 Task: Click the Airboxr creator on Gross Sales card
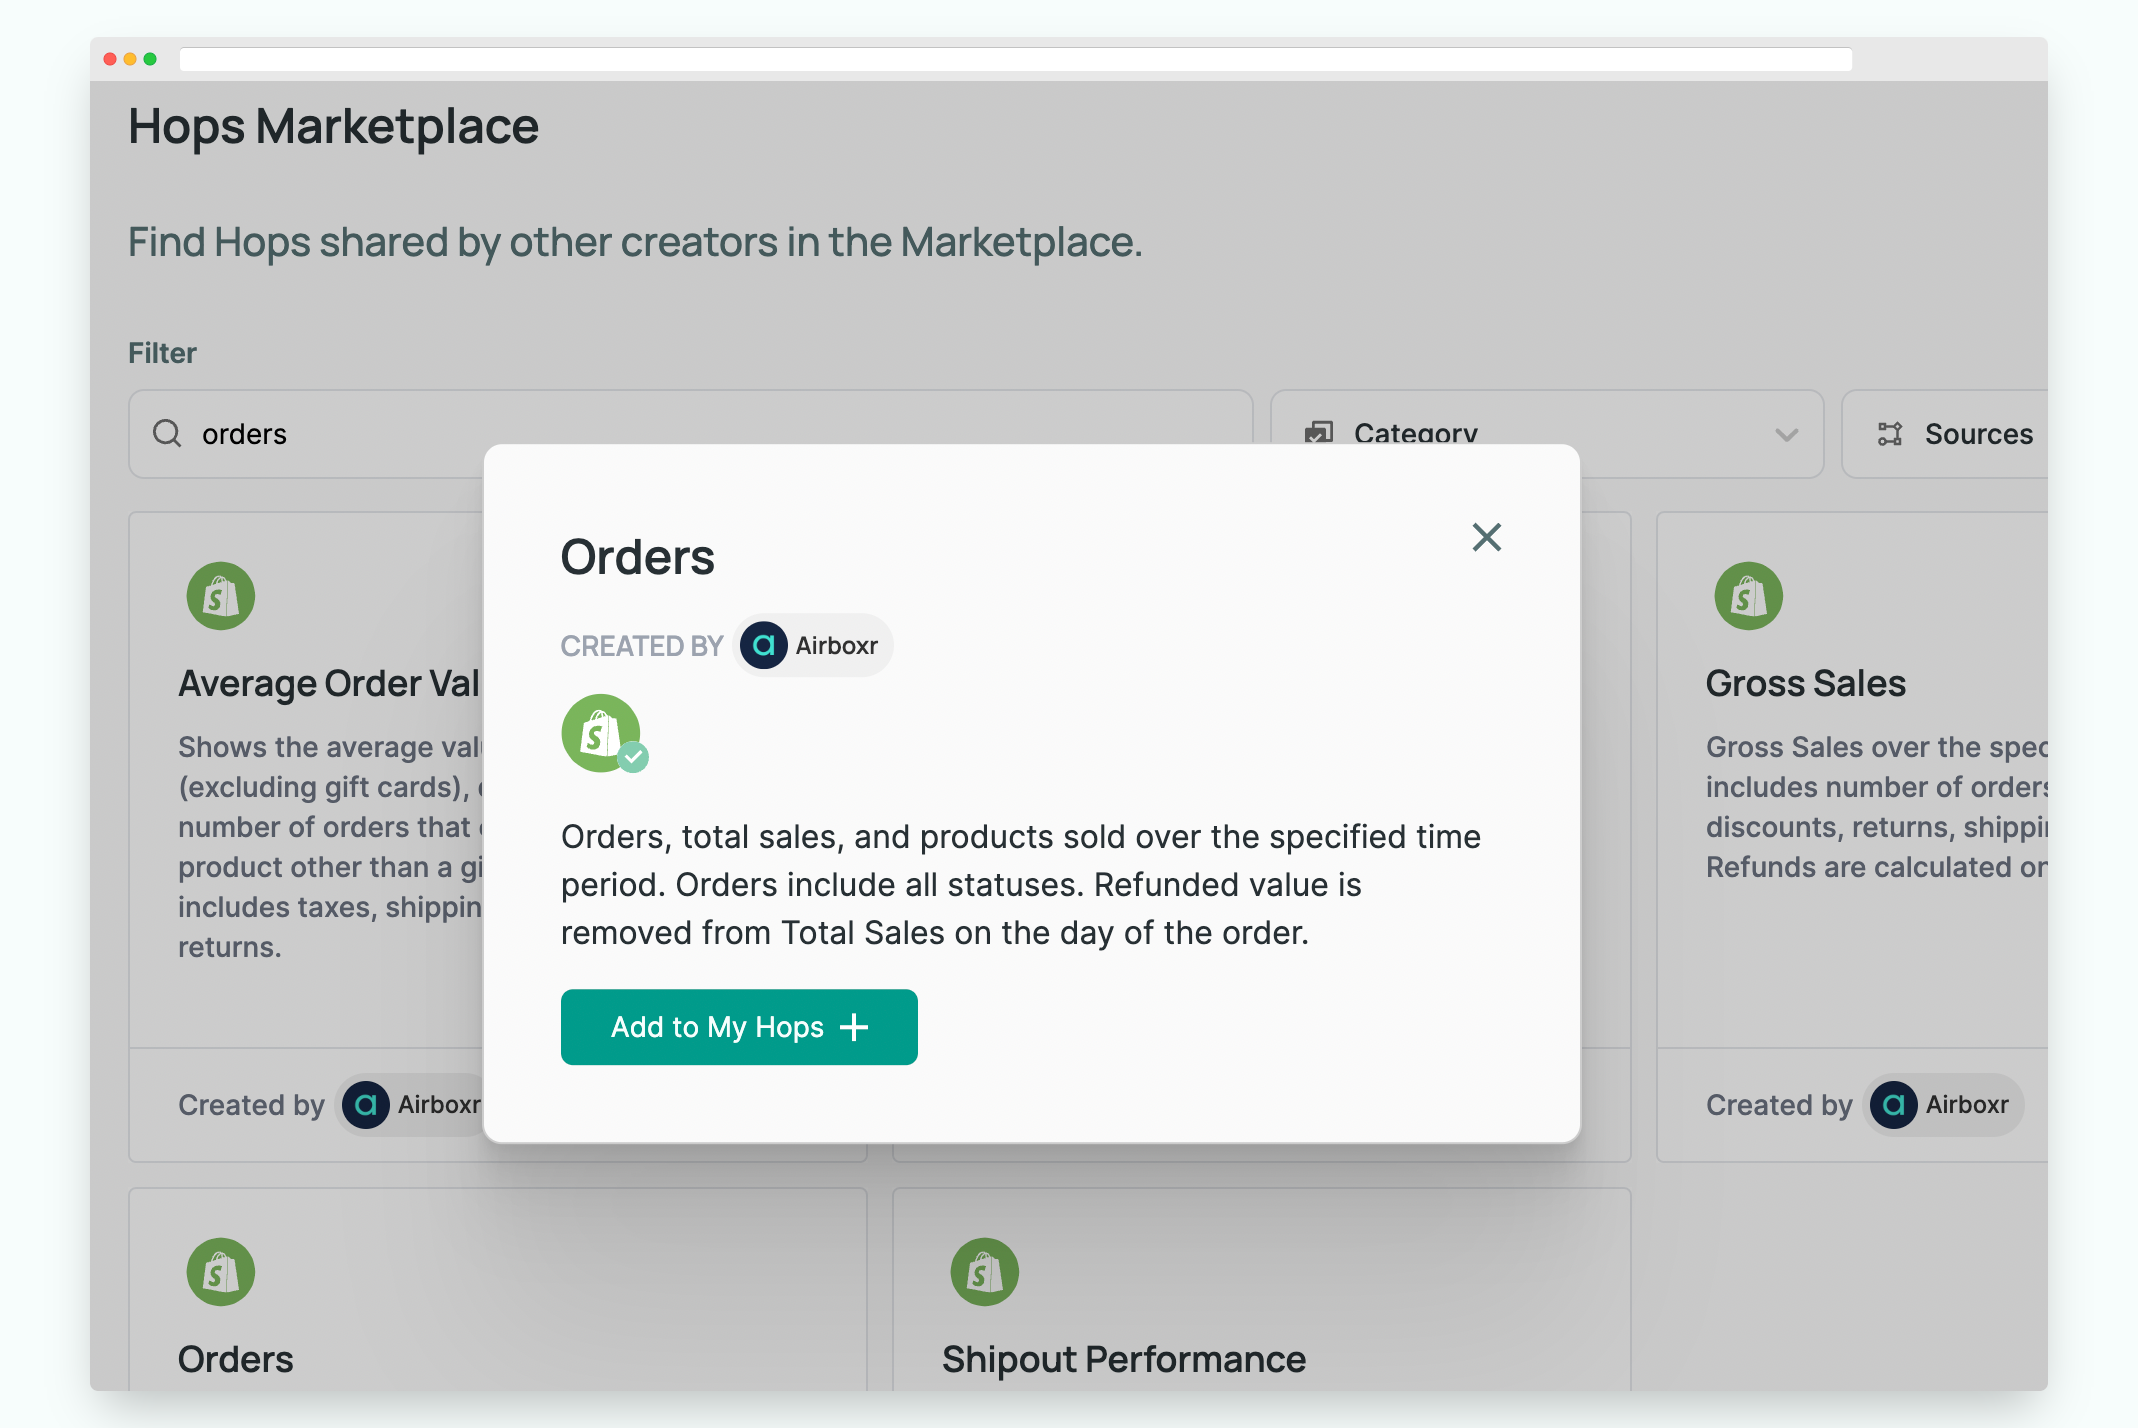(1942, 1104)
